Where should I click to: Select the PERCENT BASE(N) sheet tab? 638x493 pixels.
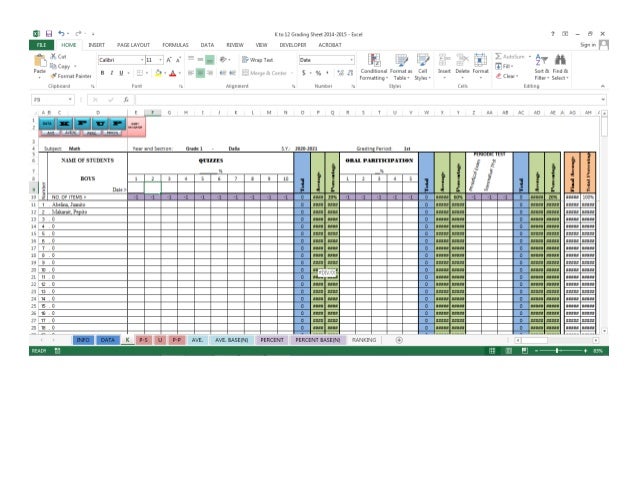(318, 340)
